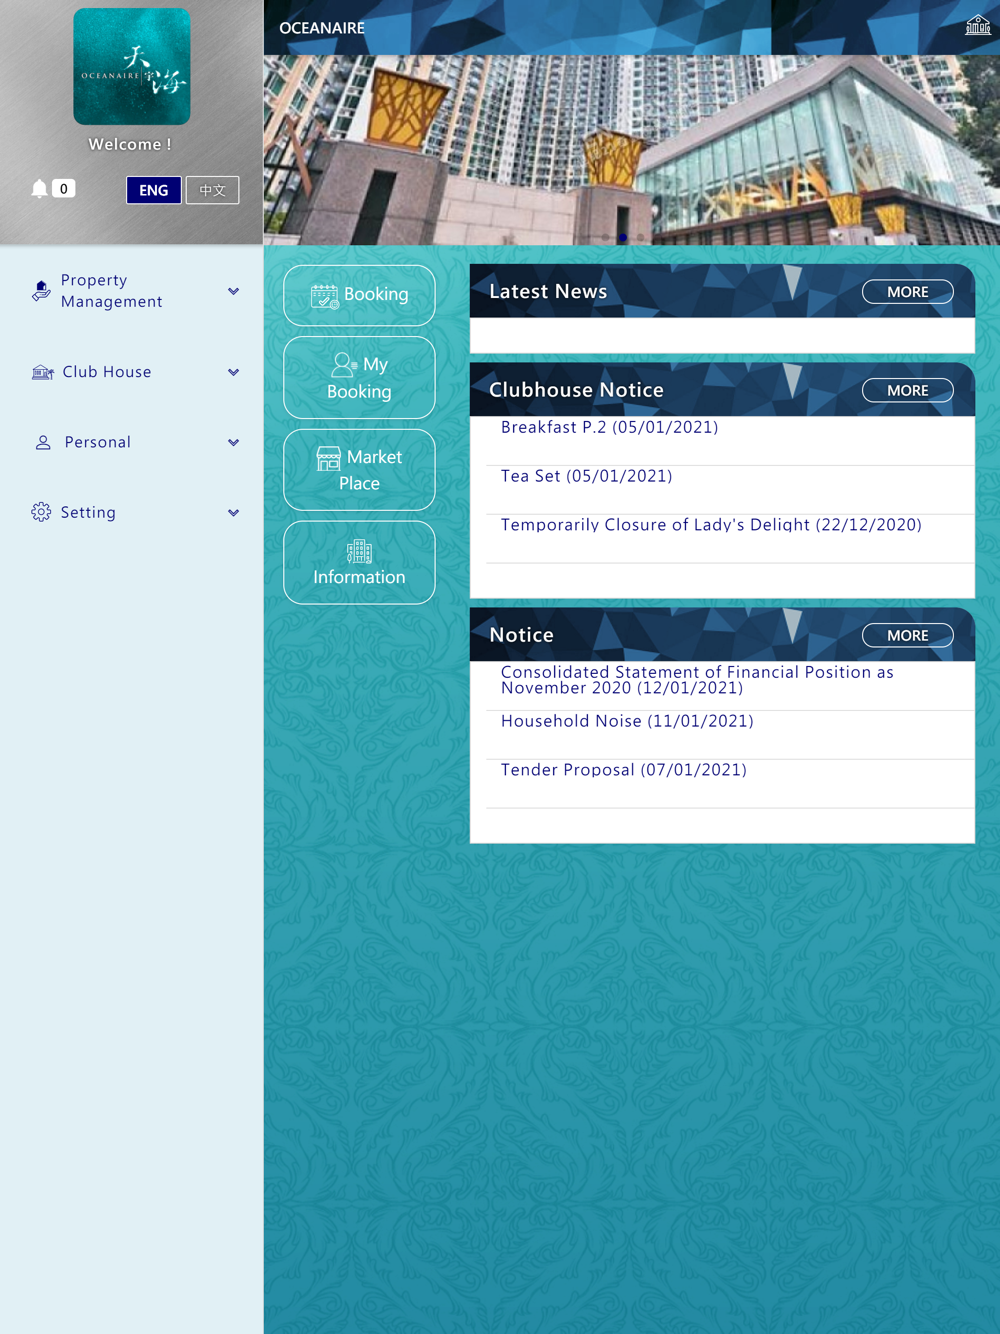The height and width of the screenshot is (1334, 1000).
Task: Tap the Oceanaire logo image
Action: pyautogui.click(x=132, y=67)
